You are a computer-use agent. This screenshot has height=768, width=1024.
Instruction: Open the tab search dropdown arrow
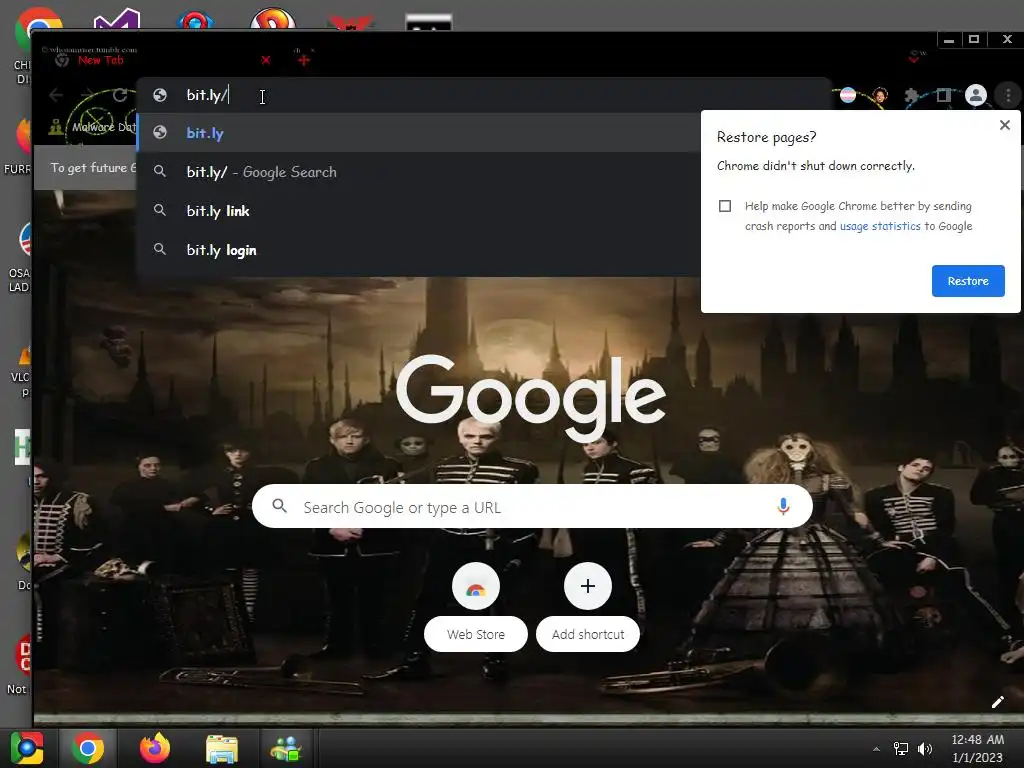pyautogui.click(x=914, y=59)
